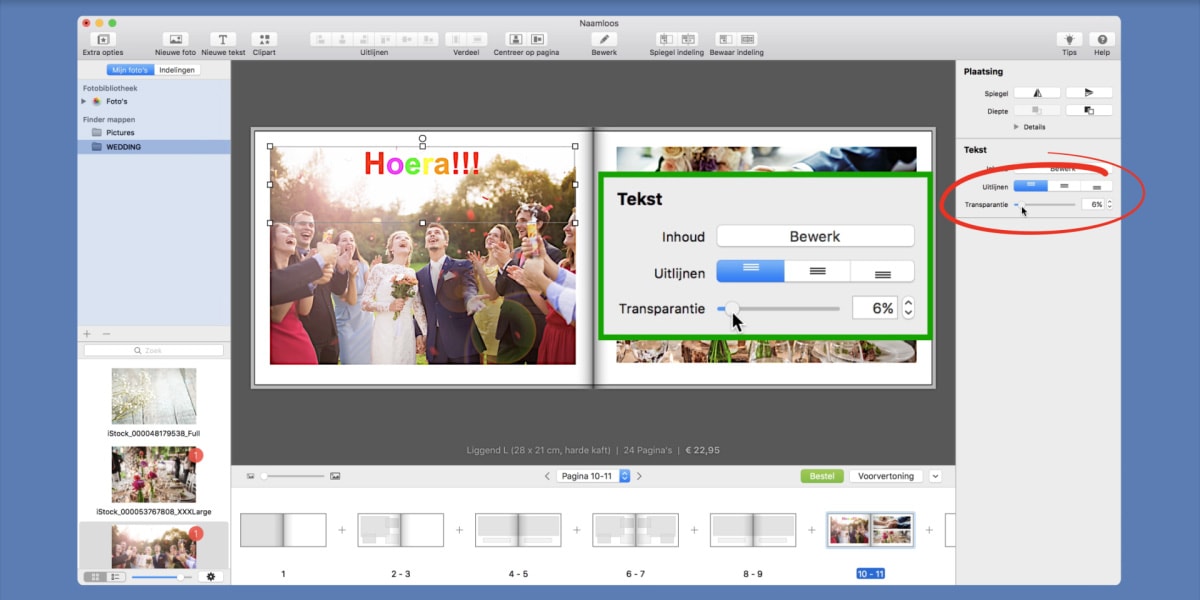Screen dimensions: 1200x600
Task: Open the Pagina 10-11 page dropdown
Action: [594, 476]
